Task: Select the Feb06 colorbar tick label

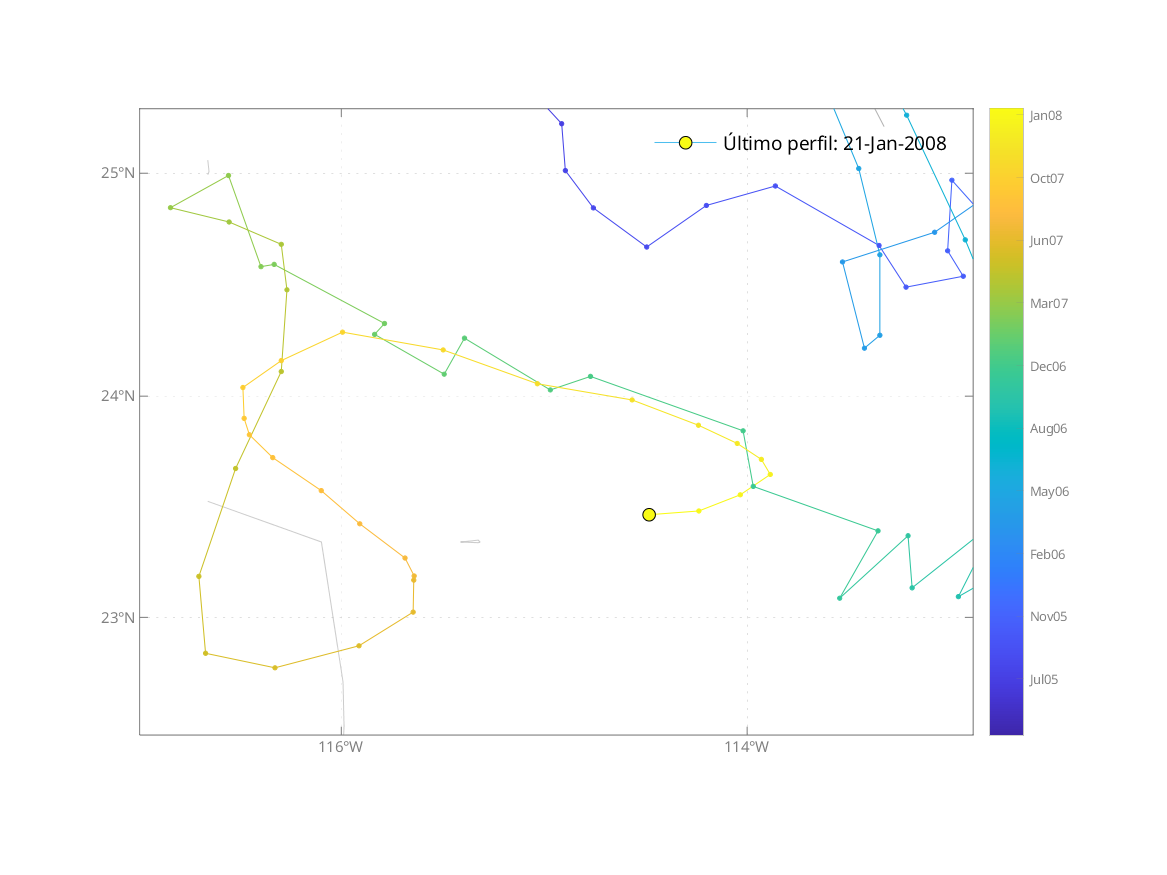Action: [x=1048, y=554]
